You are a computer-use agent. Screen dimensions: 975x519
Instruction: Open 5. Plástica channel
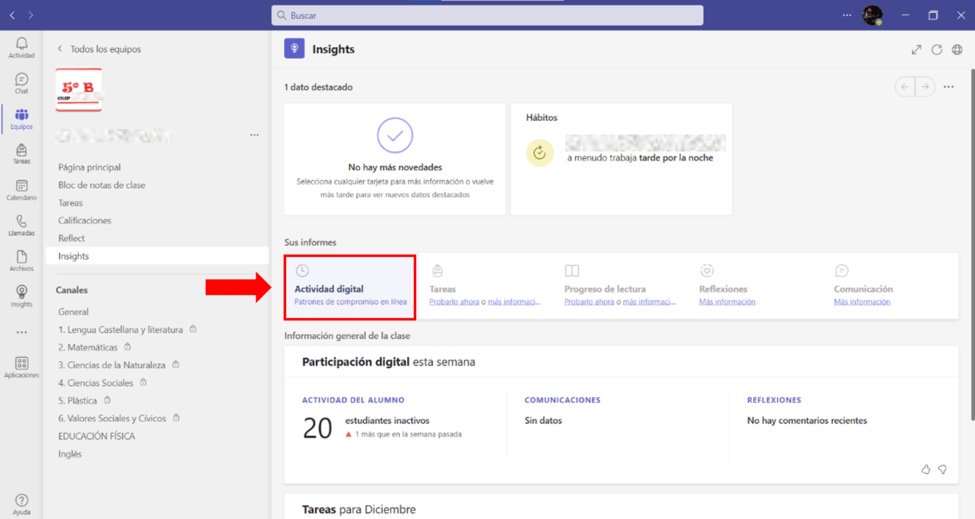click(78, 401)
